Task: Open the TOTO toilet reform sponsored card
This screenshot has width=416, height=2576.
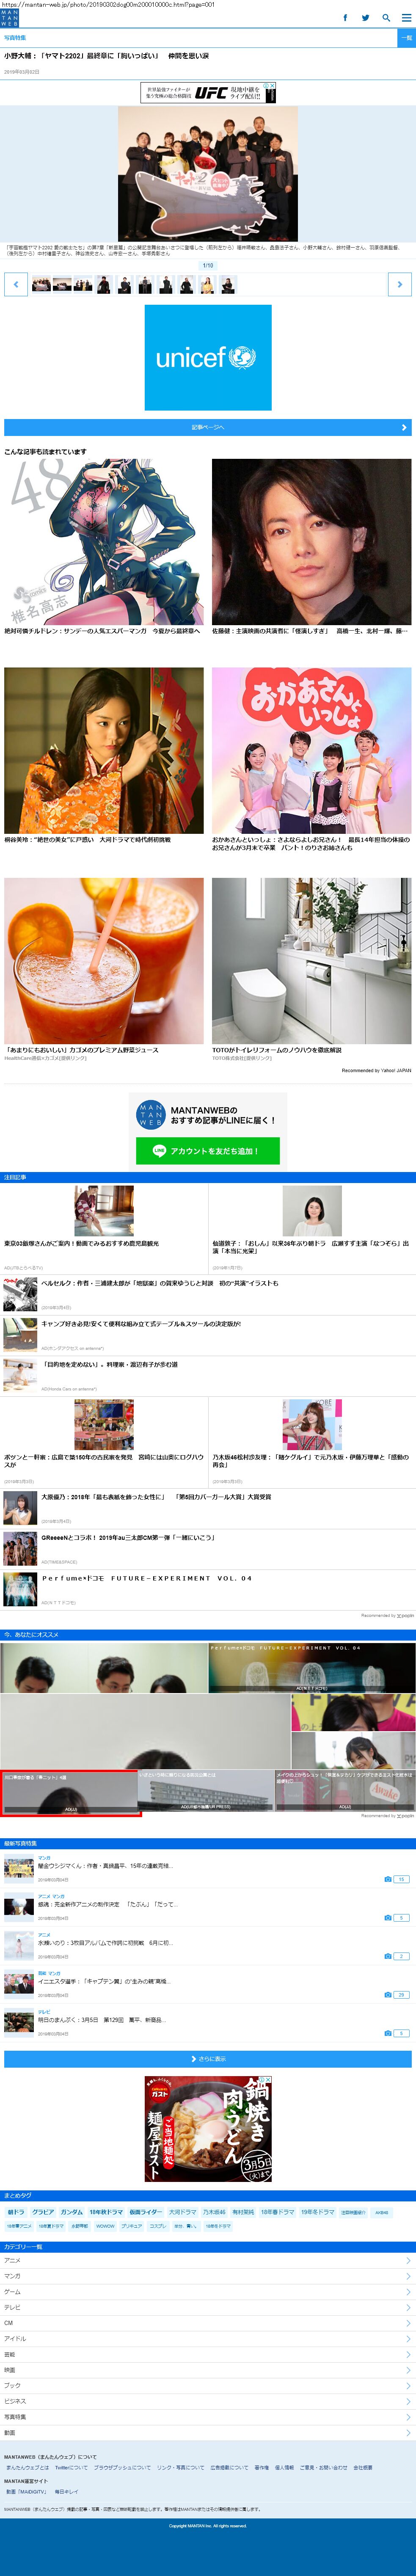Action: click(312, 970)
